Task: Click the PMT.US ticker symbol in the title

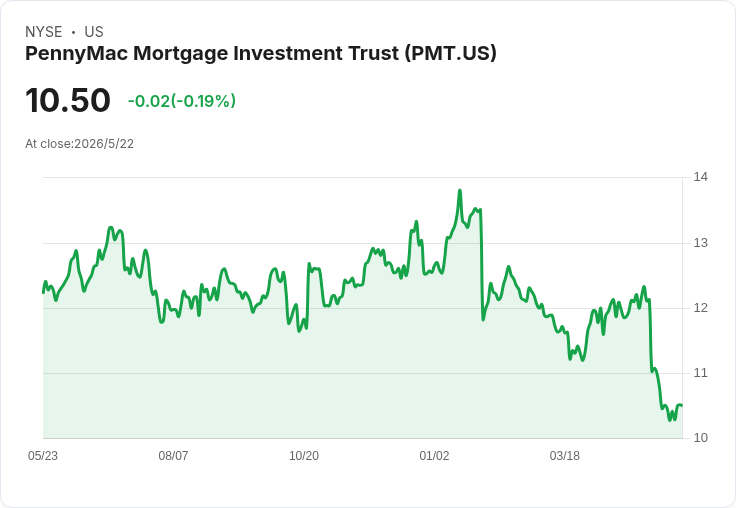Action: 450,54
